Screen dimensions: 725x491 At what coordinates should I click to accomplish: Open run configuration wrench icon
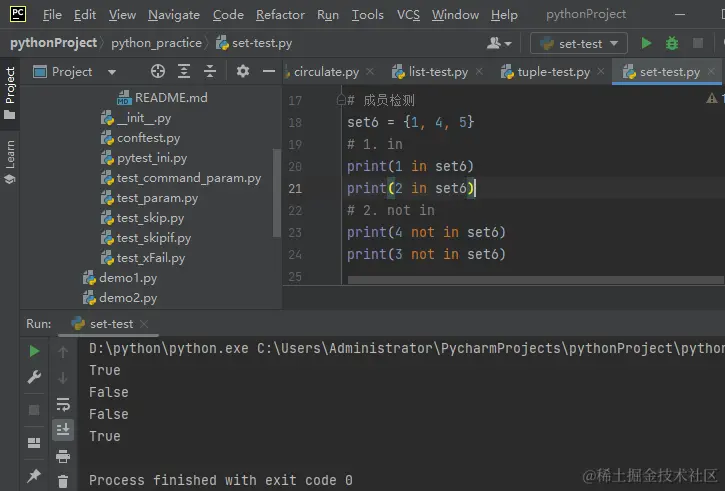(34, 377)
